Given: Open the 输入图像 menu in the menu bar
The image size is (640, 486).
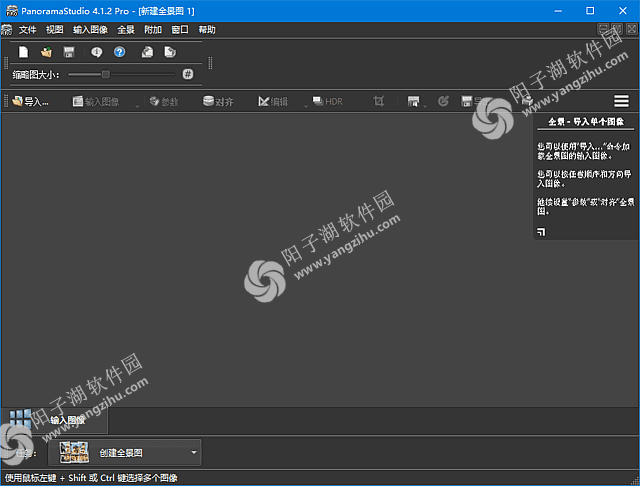Looking at the screenshot, I should click(90, 30).
